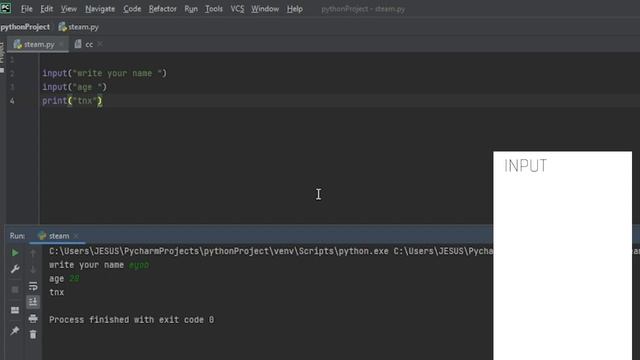Viewport: 640px width, 360px height.
Task: Close the steam.py editor tab
Action: click(61, 44)
